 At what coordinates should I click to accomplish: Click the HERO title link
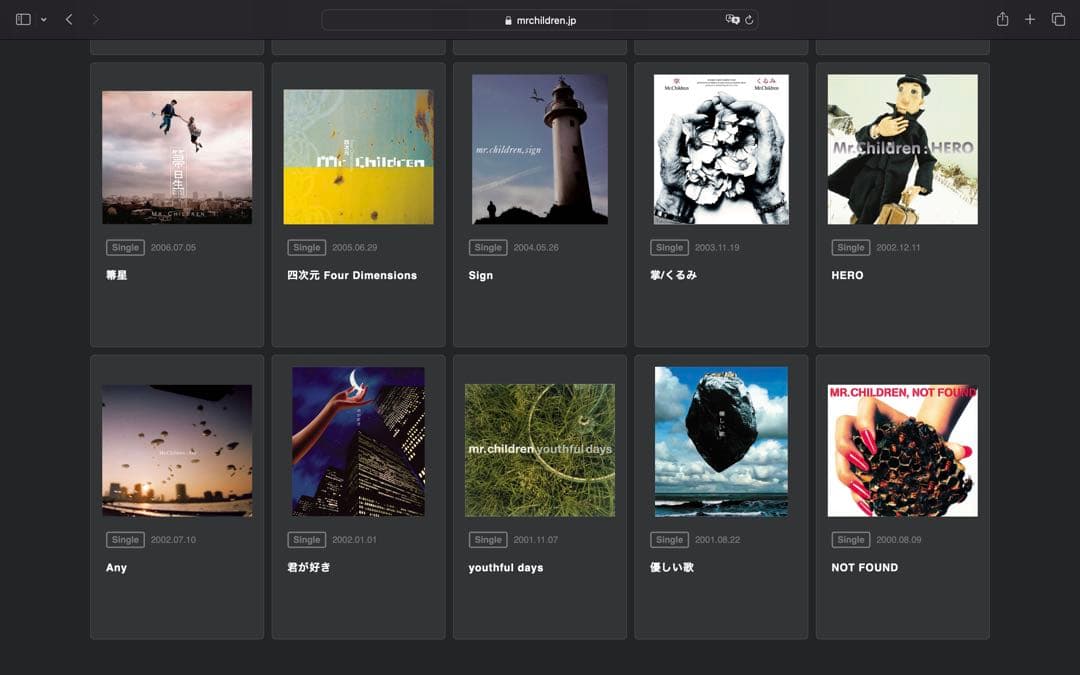coord(847,275)
